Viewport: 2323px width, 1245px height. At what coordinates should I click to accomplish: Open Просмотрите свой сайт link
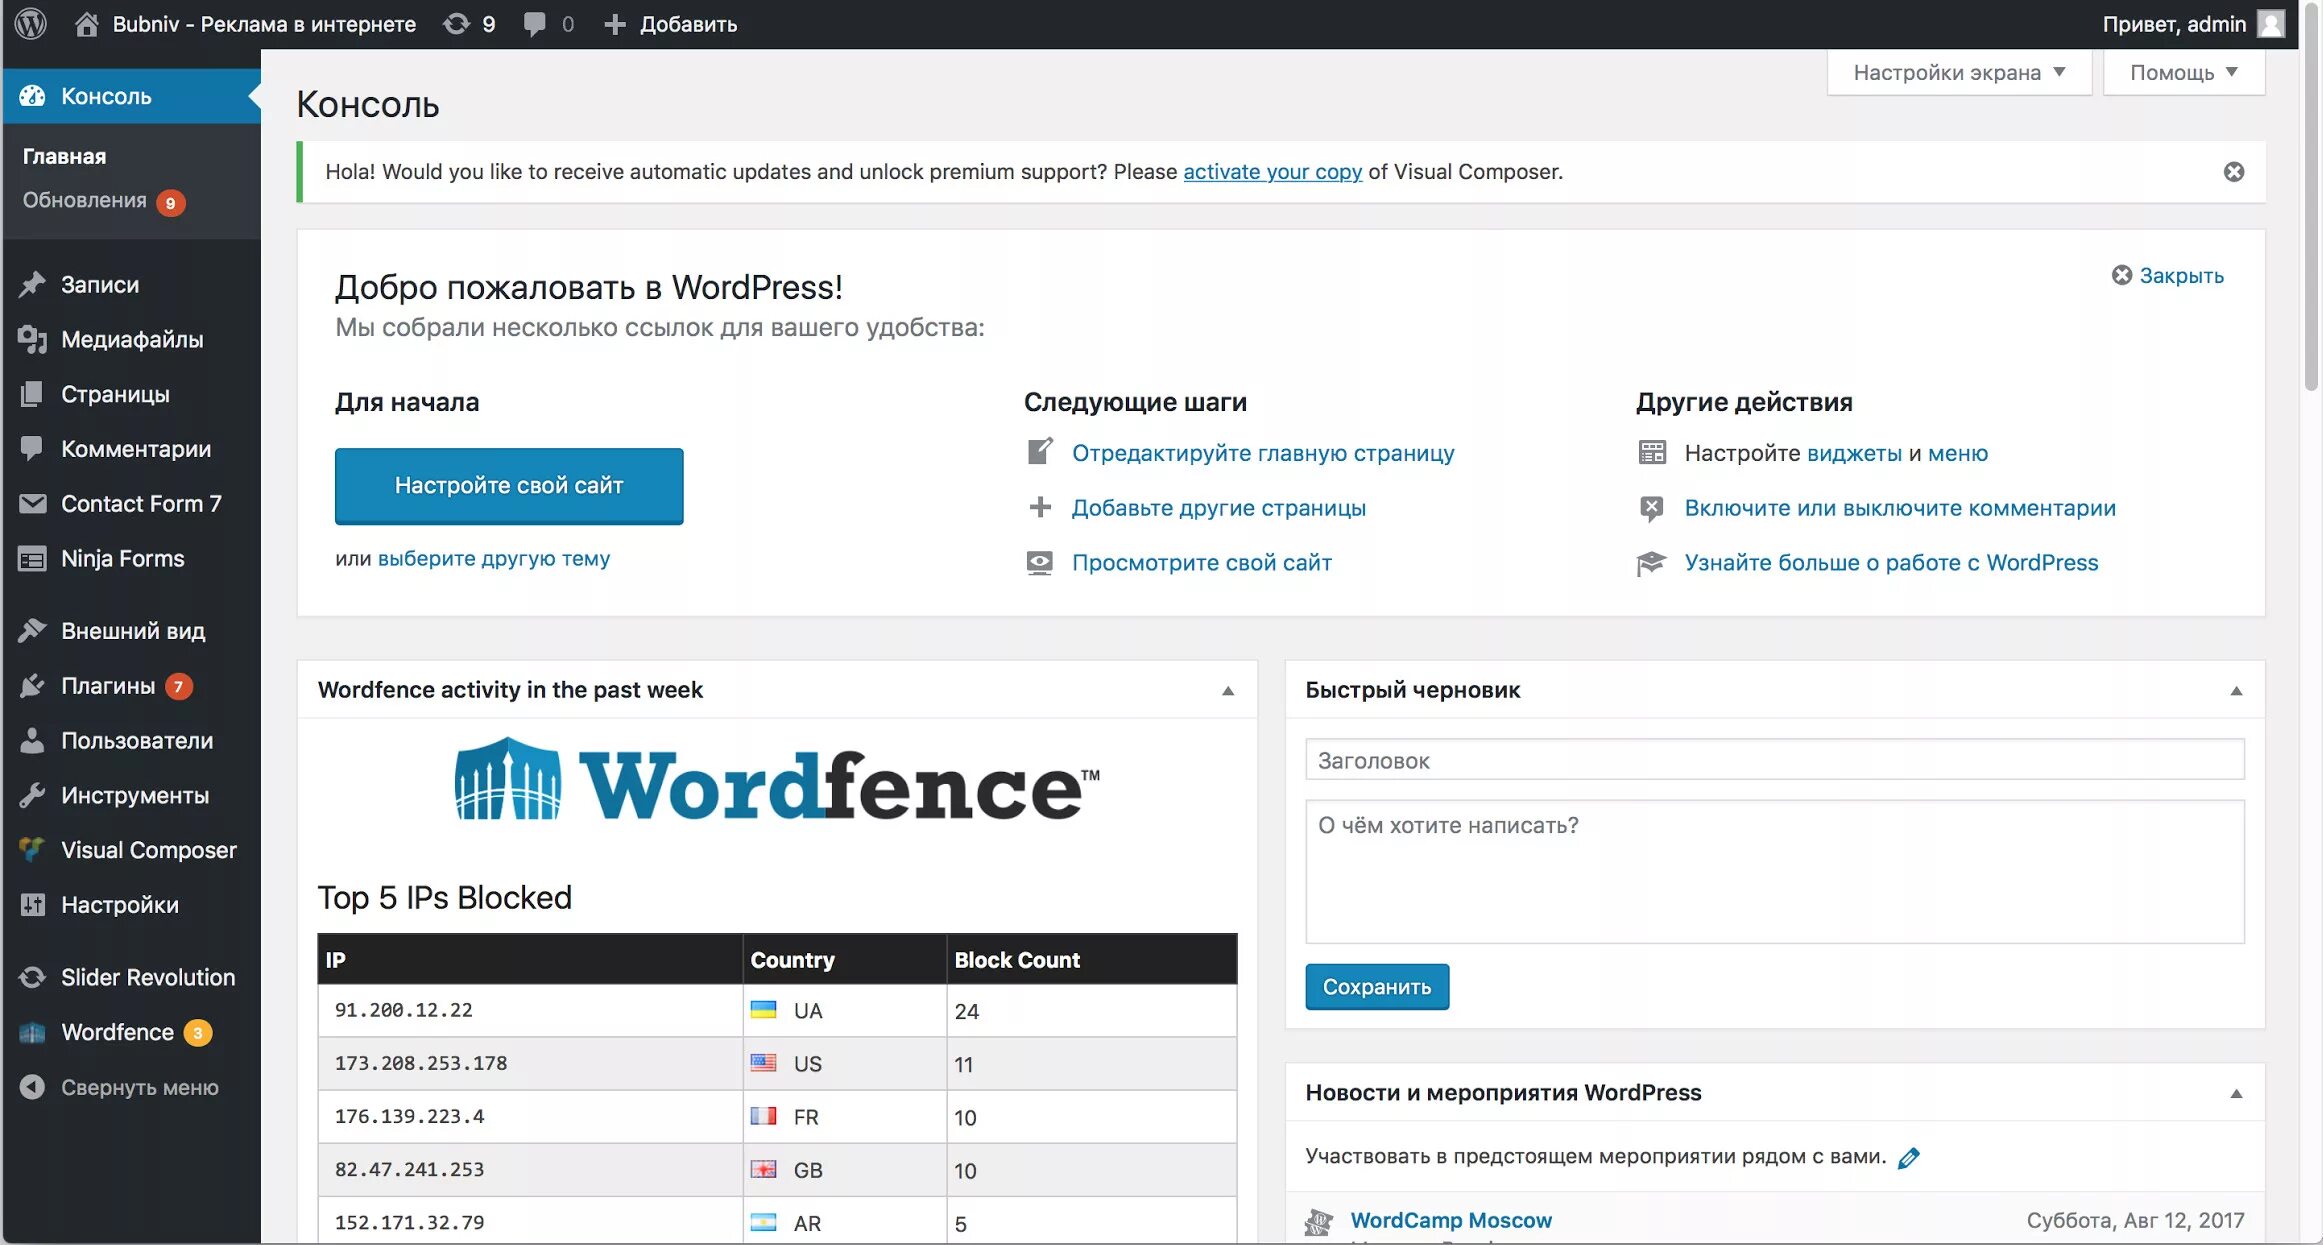coord(1201,563)
